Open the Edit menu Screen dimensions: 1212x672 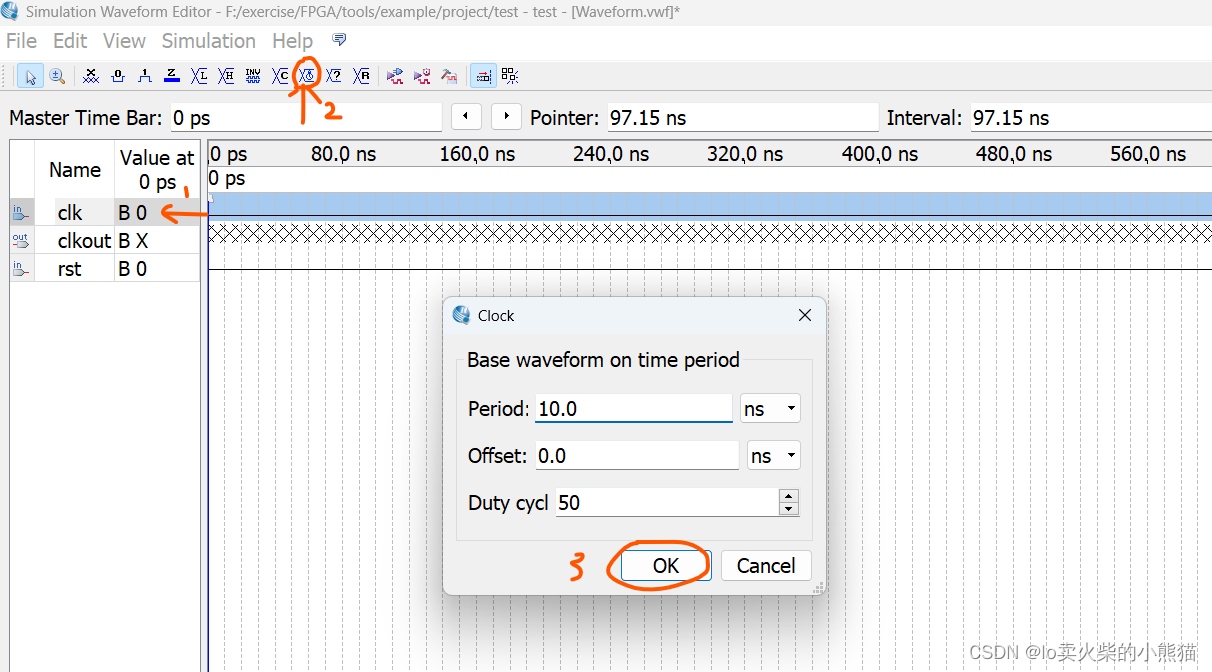click(x=70, y=41)
